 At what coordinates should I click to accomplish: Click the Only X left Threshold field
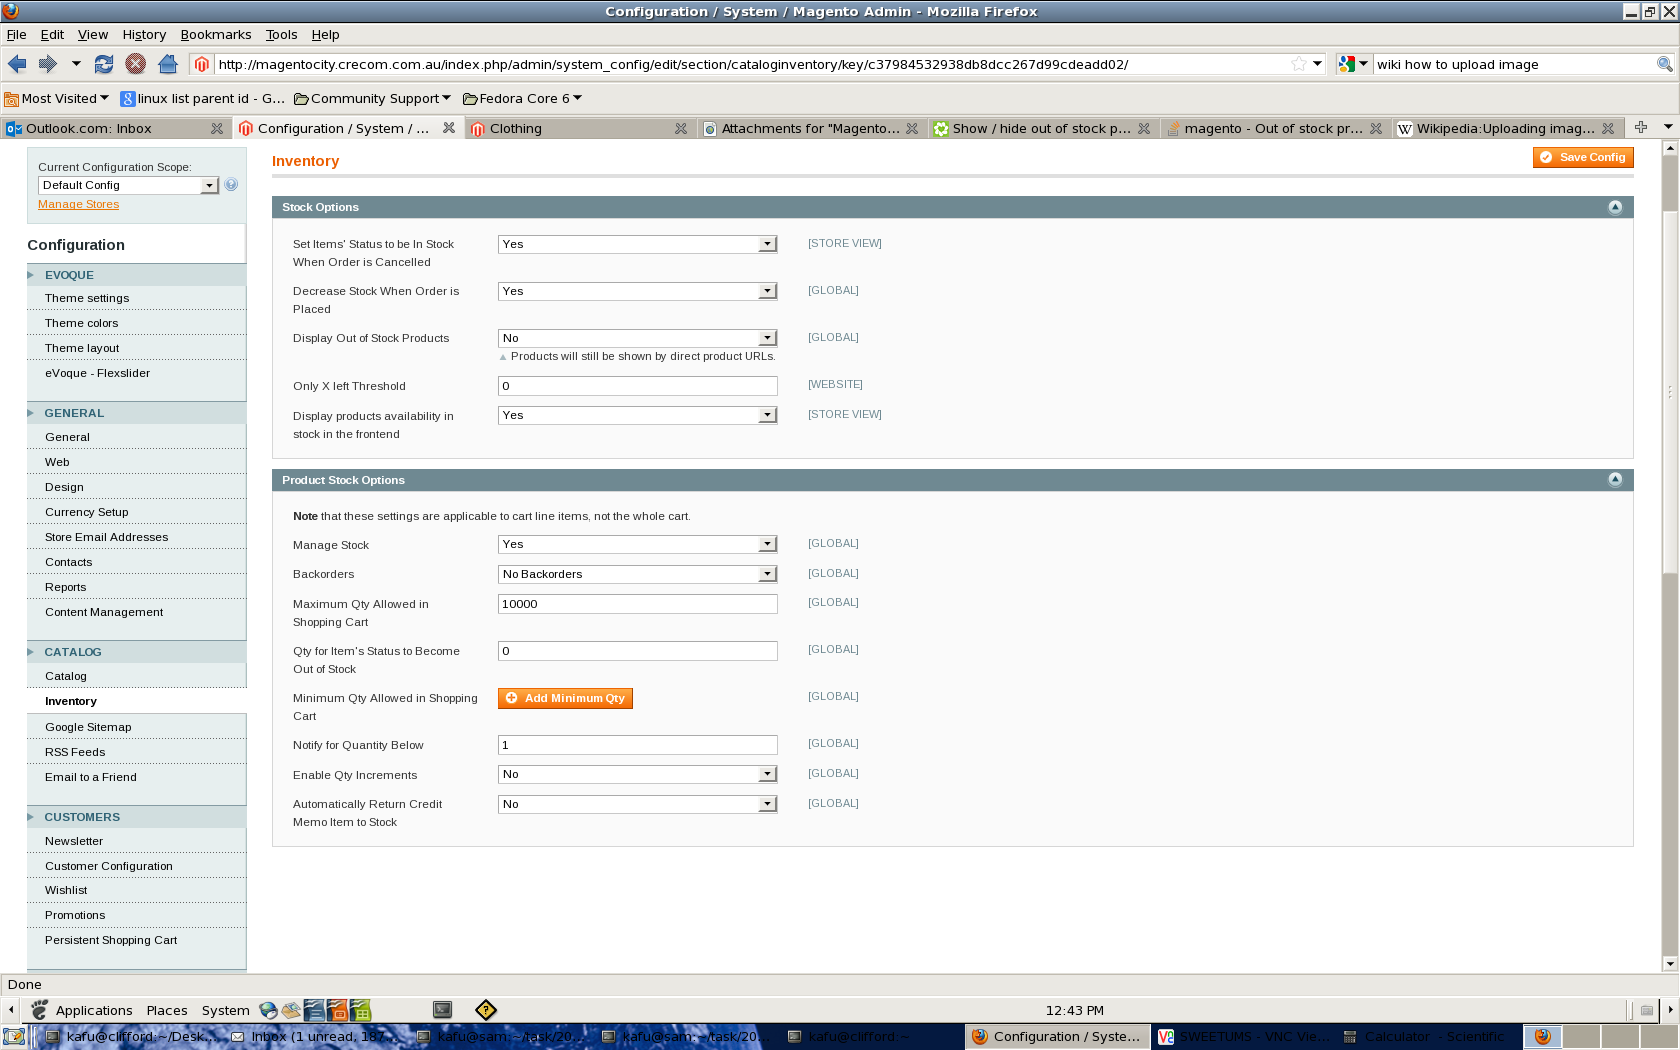pos(637,386)
